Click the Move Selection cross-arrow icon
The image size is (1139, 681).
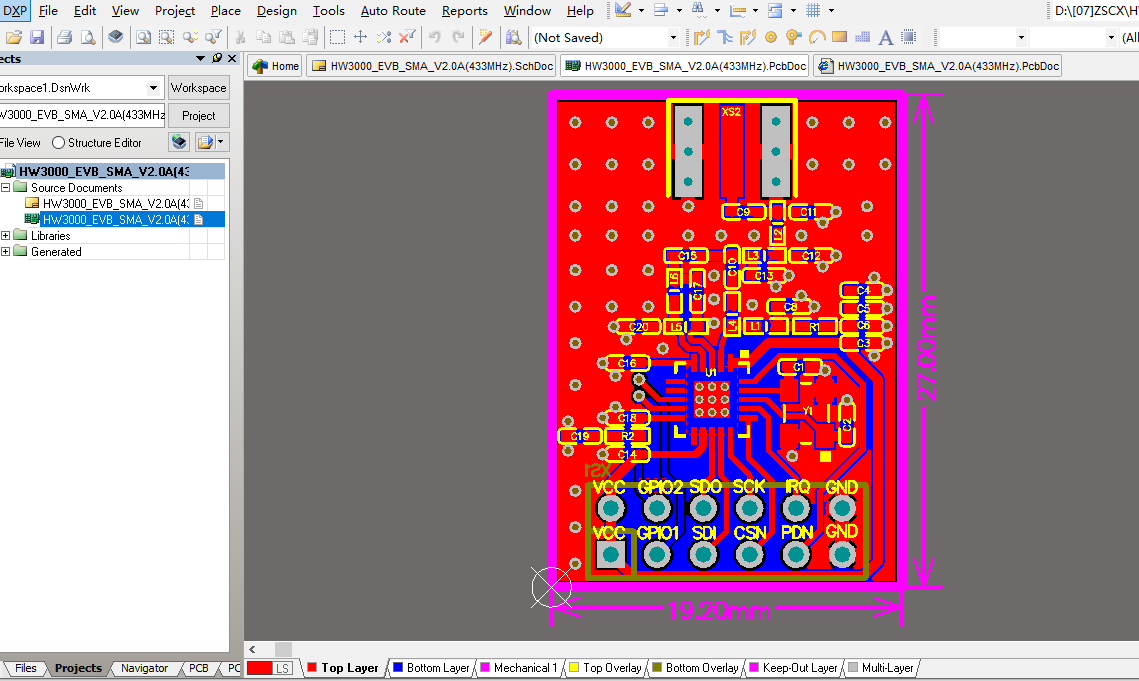(x=360, y=37)
